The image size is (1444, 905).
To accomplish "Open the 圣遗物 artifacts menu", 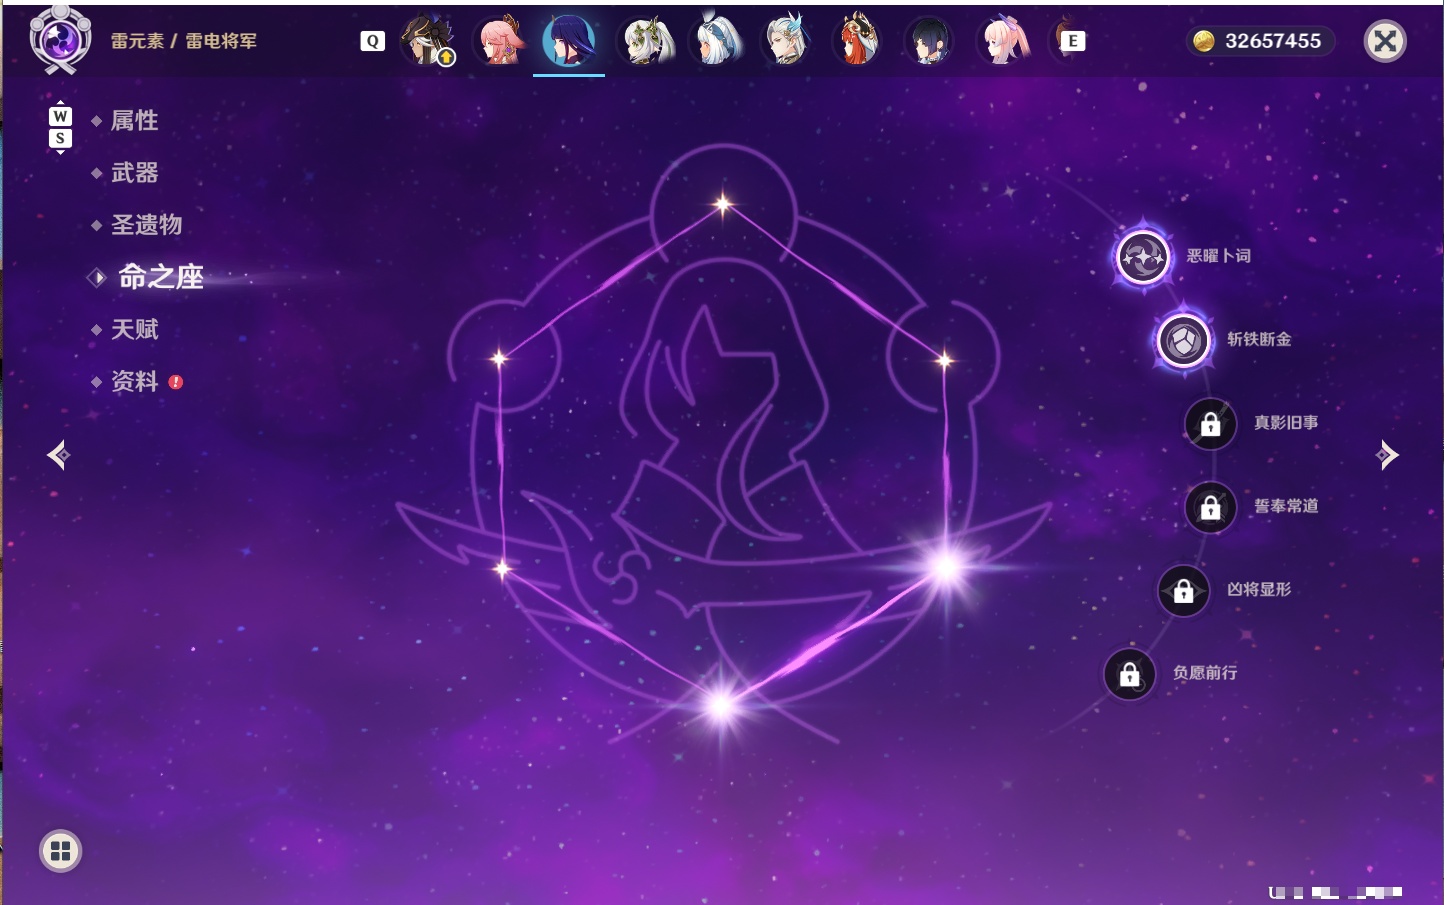I will pyautogui.click(x=146, y=225).
